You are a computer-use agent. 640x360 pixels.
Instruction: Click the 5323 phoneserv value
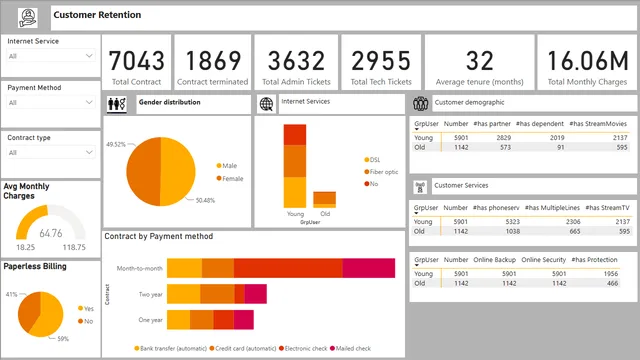513,222
